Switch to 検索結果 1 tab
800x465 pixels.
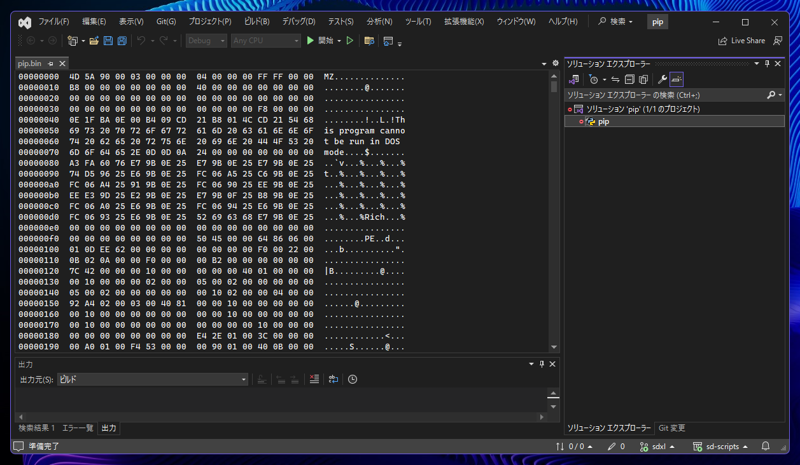point(37,428)
